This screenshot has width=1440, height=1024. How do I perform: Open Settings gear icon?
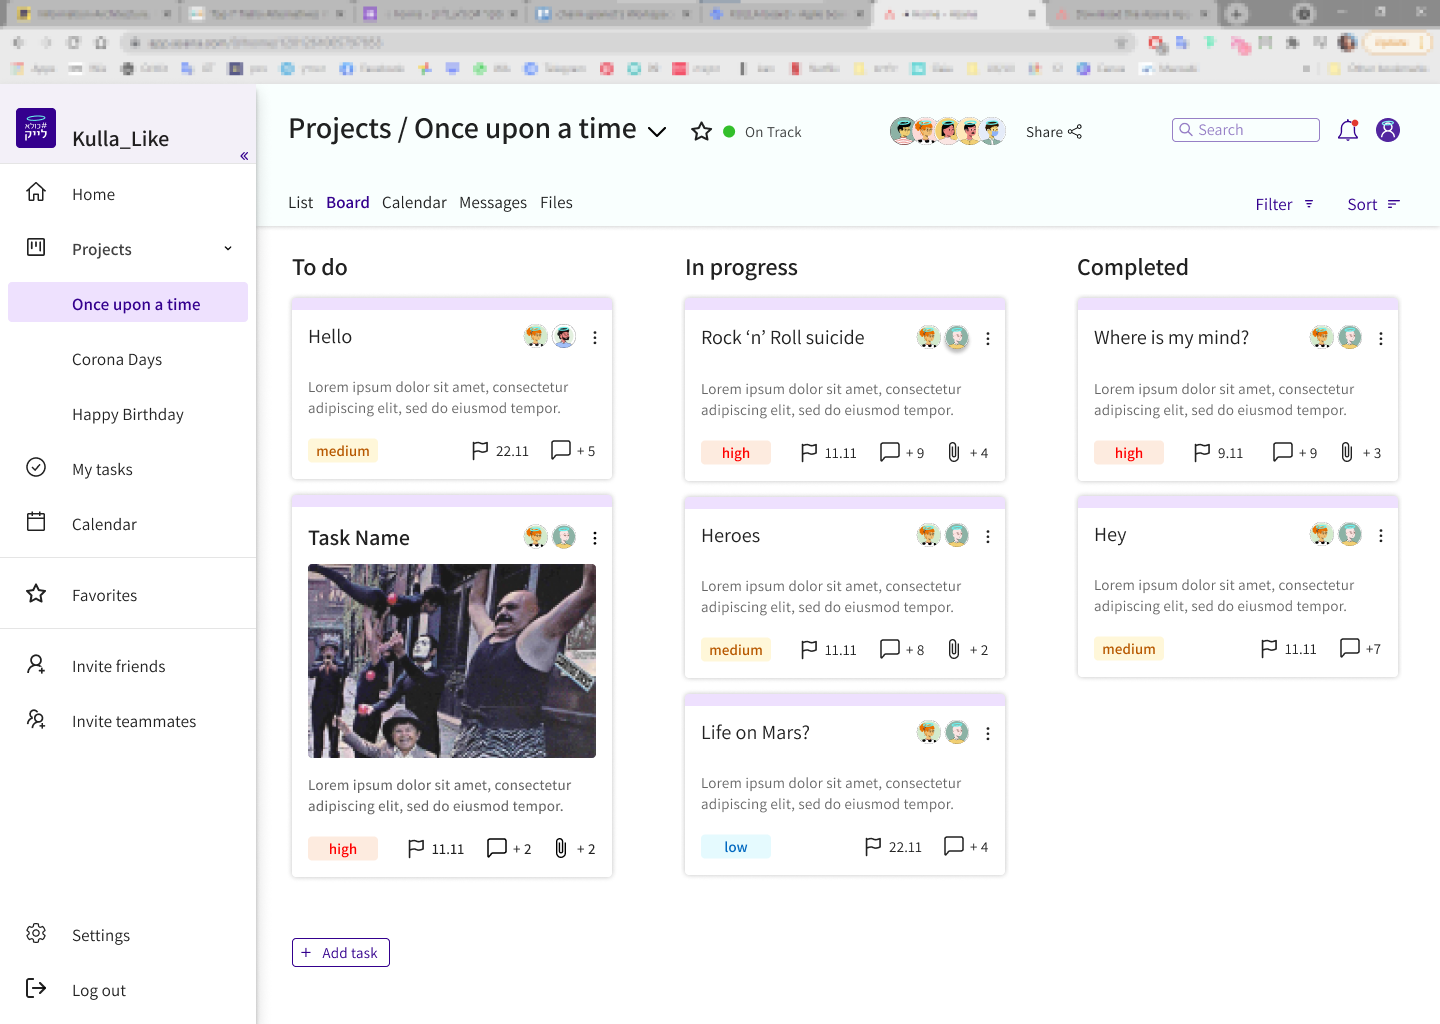(36, 933)
